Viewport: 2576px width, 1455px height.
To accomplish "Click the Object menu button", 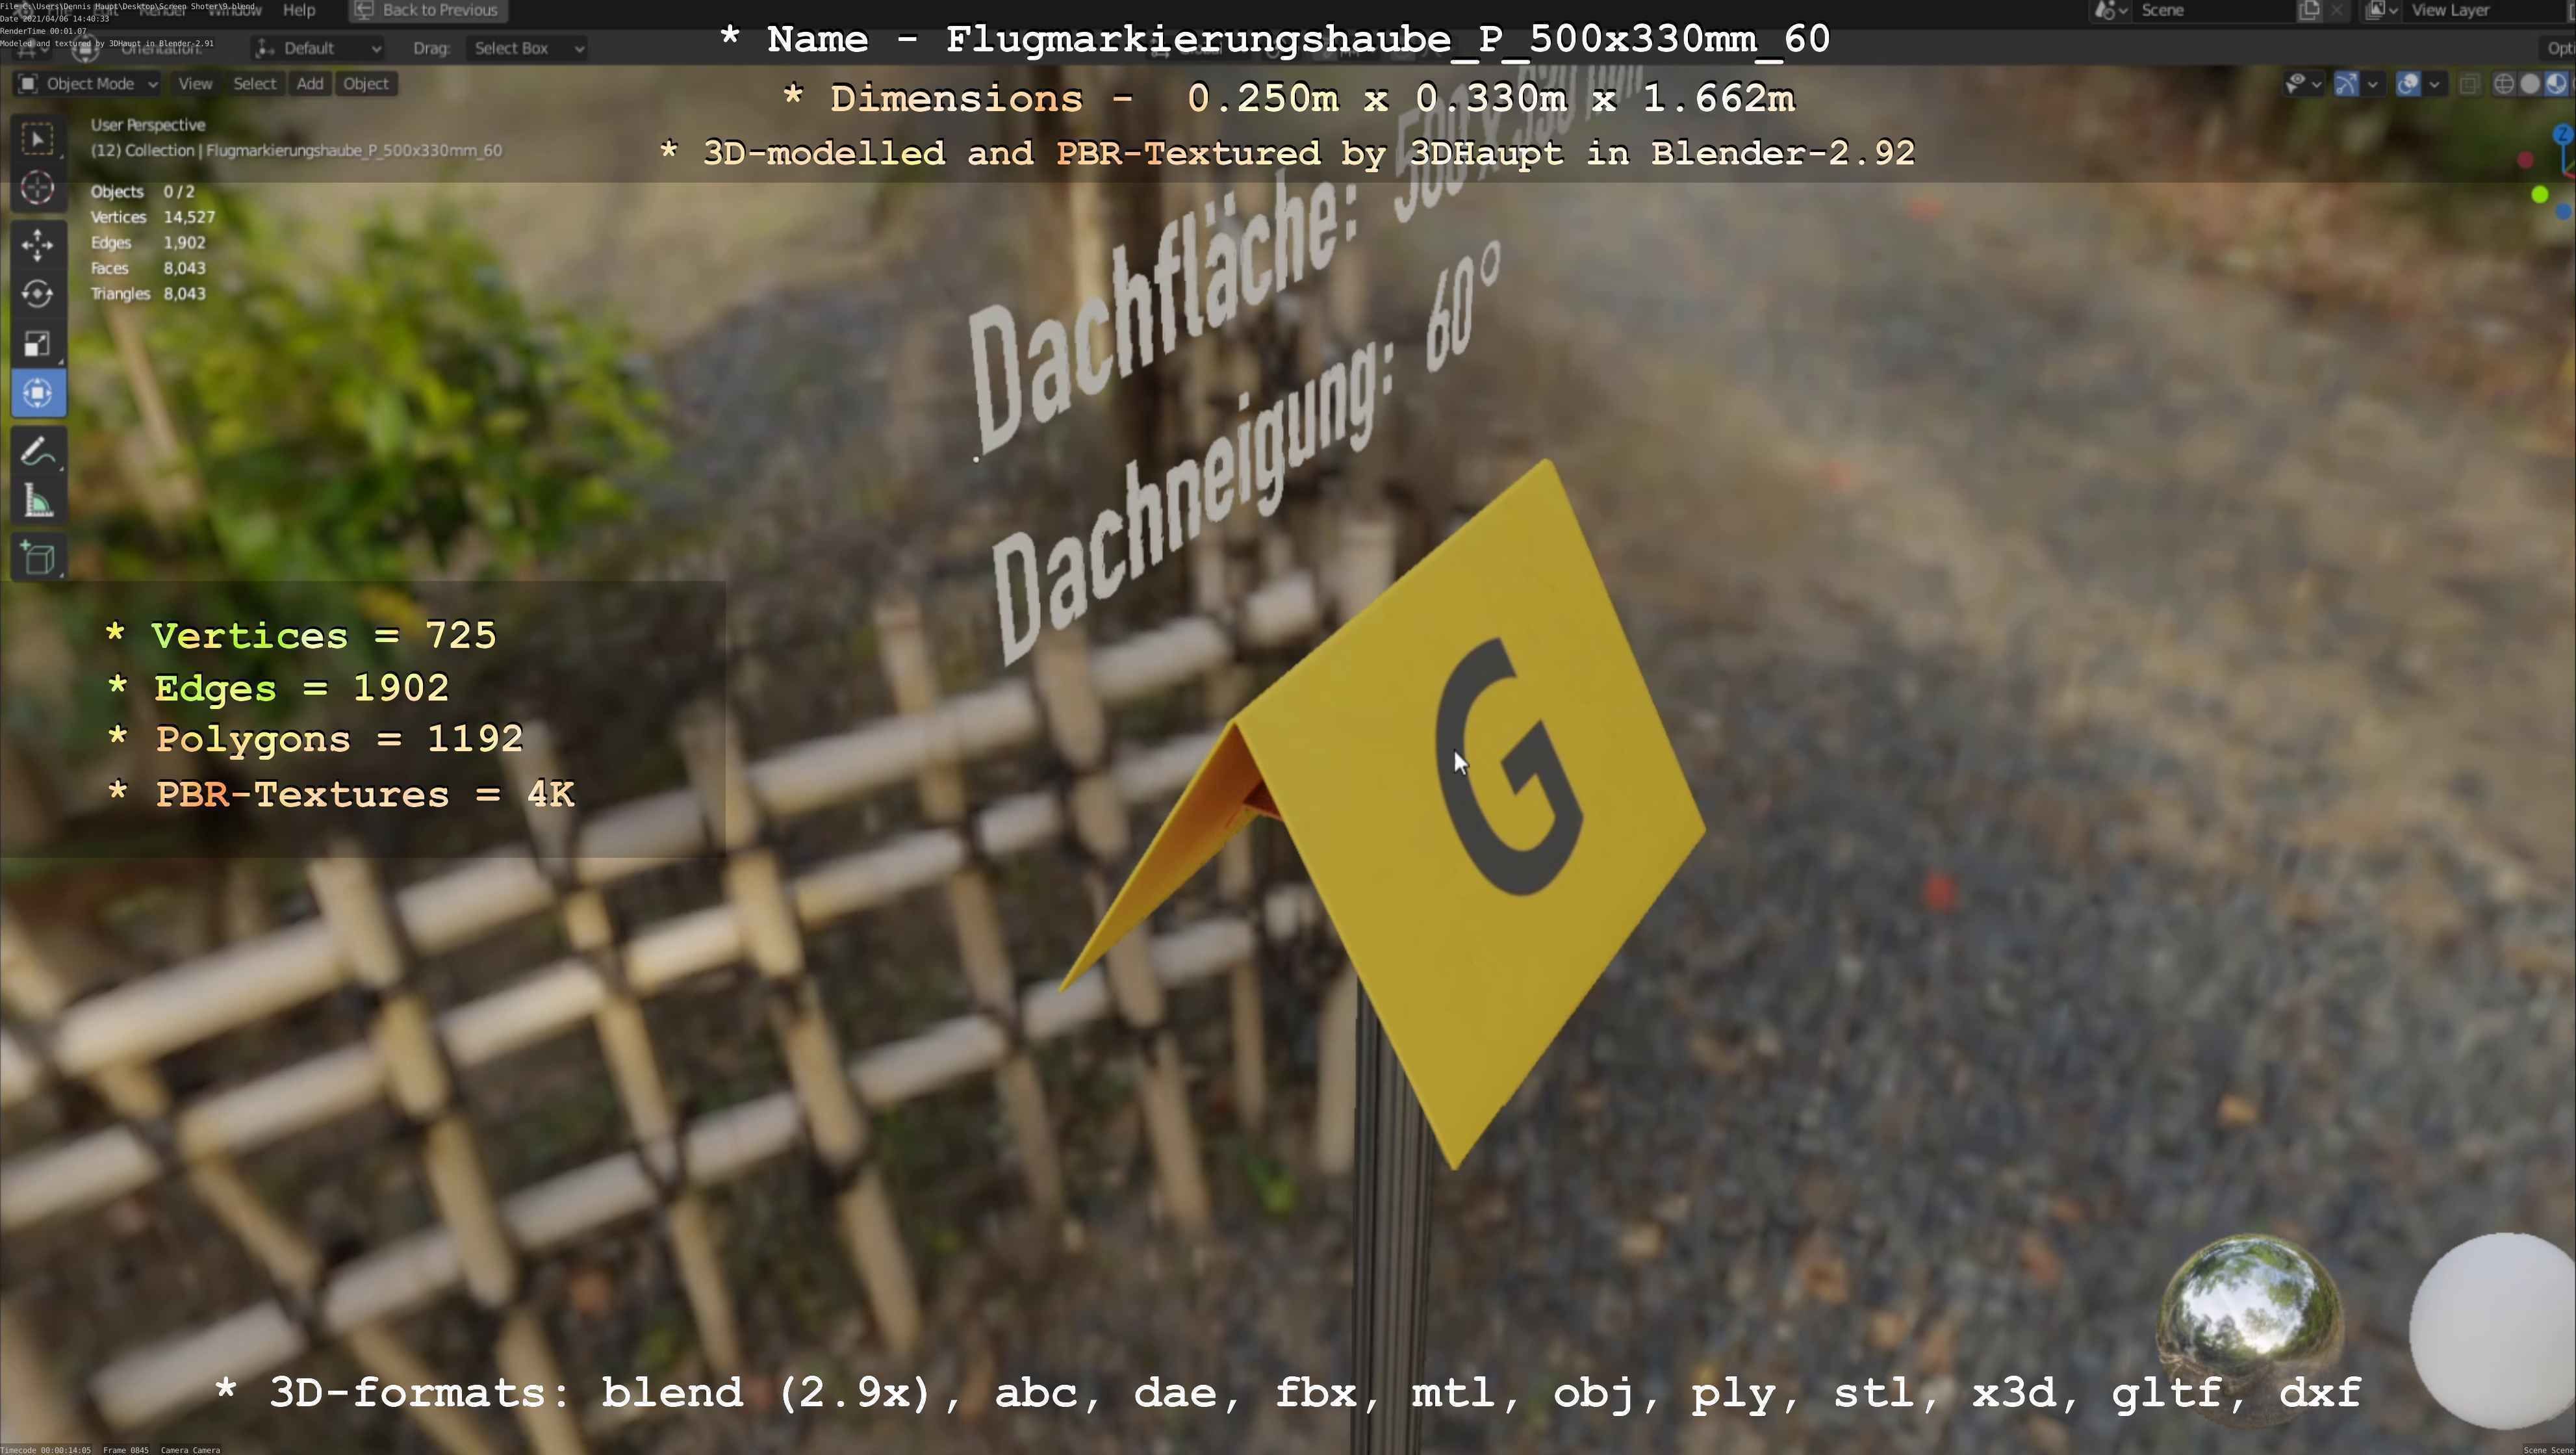I will [365, 84].
